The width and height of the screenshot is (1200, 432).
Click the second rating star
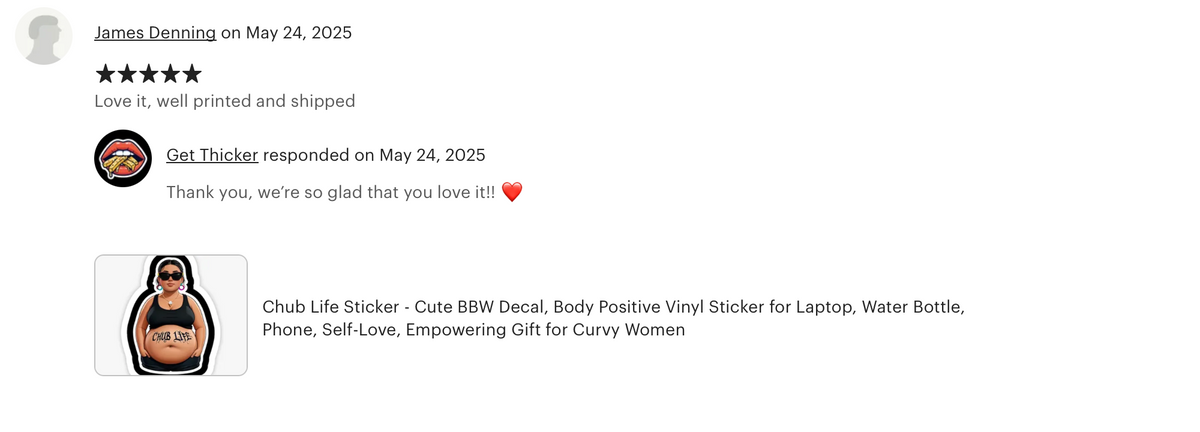tap(126, 73)
